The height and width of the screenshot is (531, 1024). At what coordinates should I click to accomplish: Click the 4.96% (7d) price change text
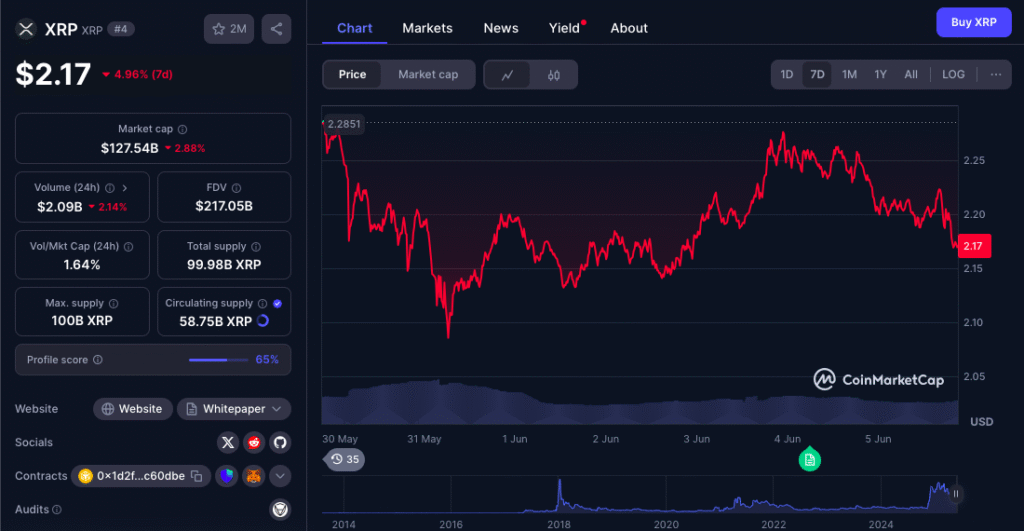143,74
